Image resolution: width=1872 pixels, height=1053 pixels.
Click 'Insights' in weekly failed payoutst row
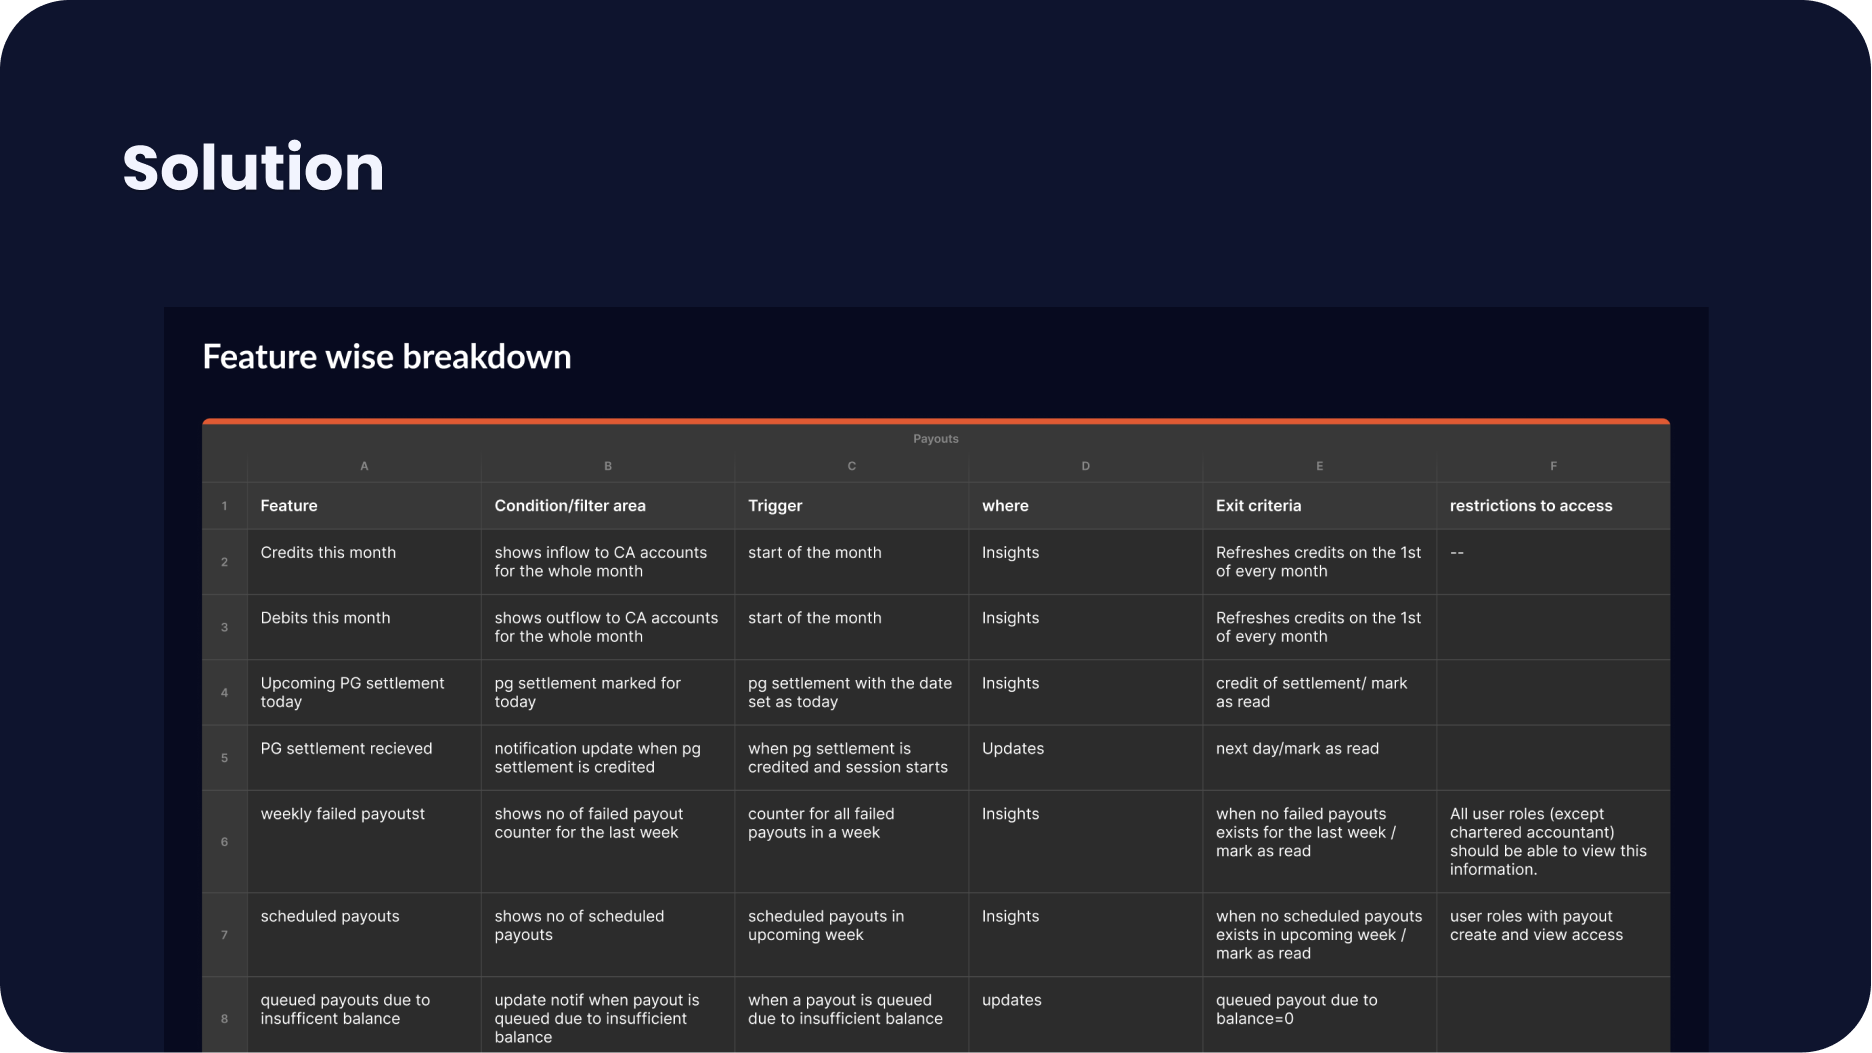pyautogui.click(x=1085, y=842)
